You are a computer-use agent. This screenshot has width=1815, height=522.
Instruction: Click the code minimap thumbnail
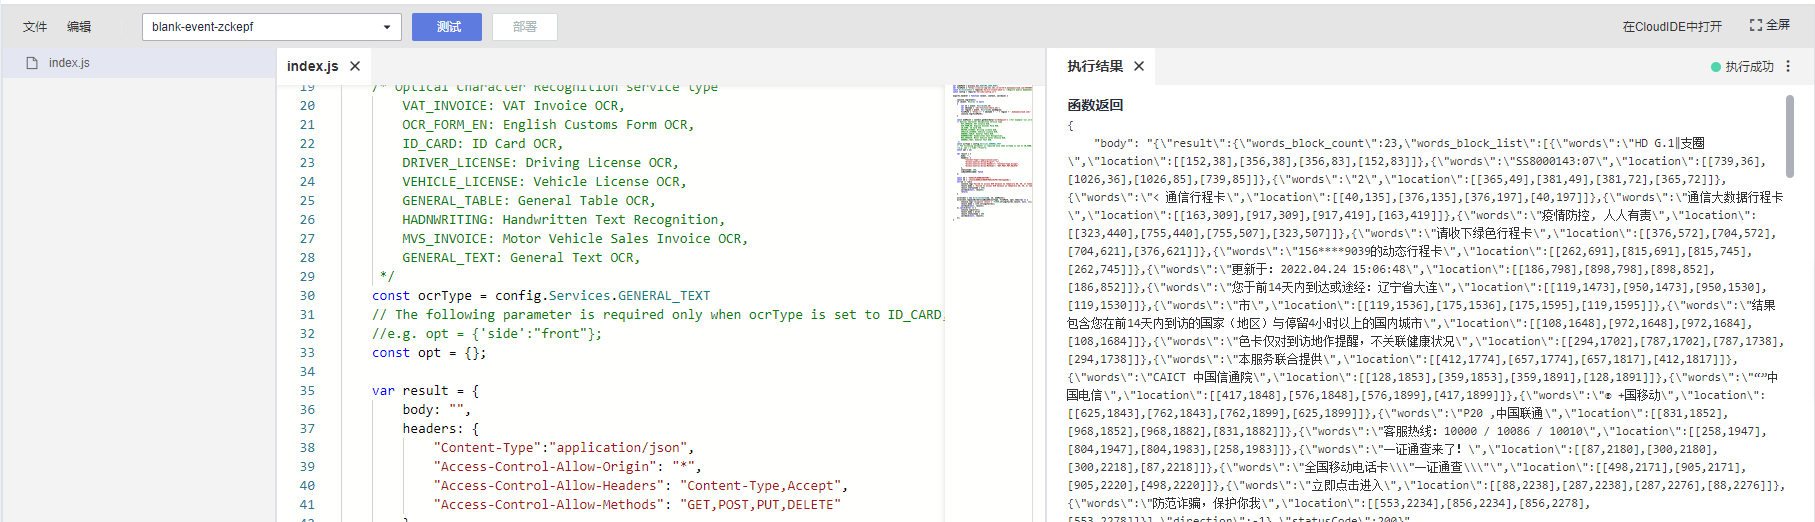click(992, 150)
